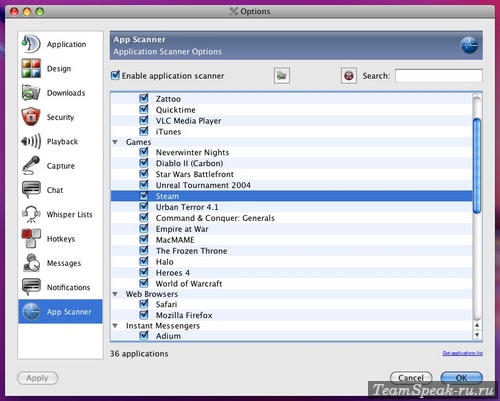500x401 pixels.
Task: Open Whisper Lists settings label
Action: point(69,214)
